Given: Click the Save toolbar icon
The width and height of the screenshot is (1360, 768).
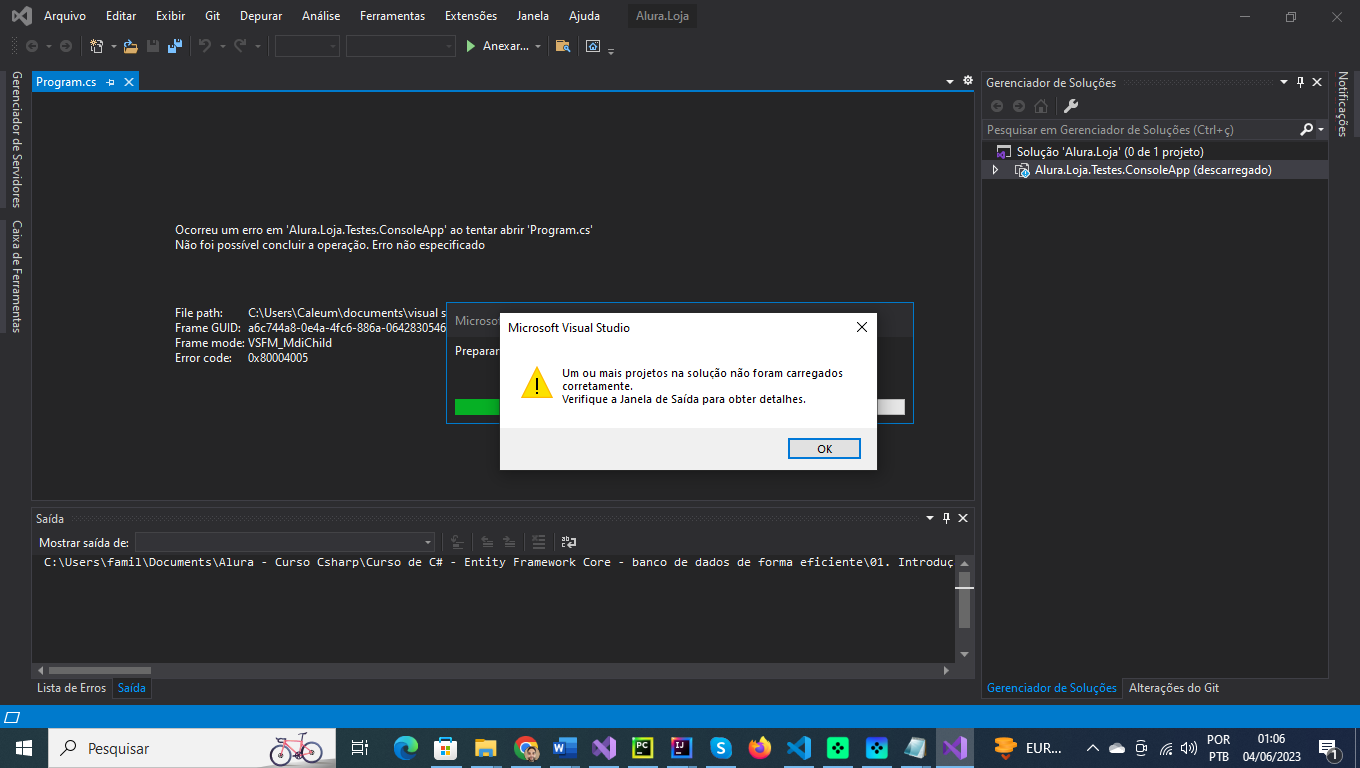Looking at the screenshot, I should pyautogui.click(x=153, y=46).
